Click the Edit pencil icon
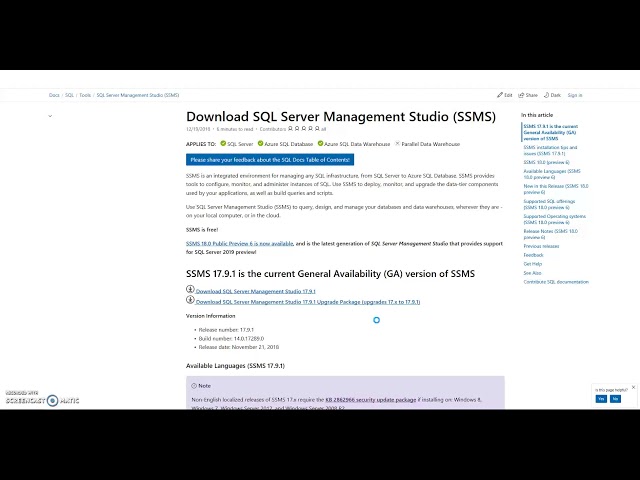 [x=500, y=95]
